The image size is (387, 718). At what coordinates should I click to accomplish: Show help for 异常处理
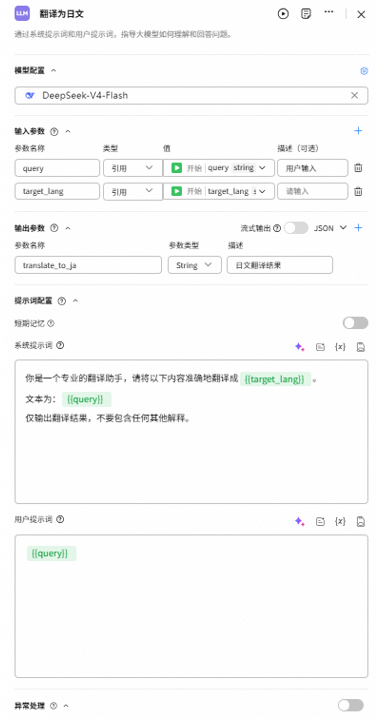(x=53, y=706)
